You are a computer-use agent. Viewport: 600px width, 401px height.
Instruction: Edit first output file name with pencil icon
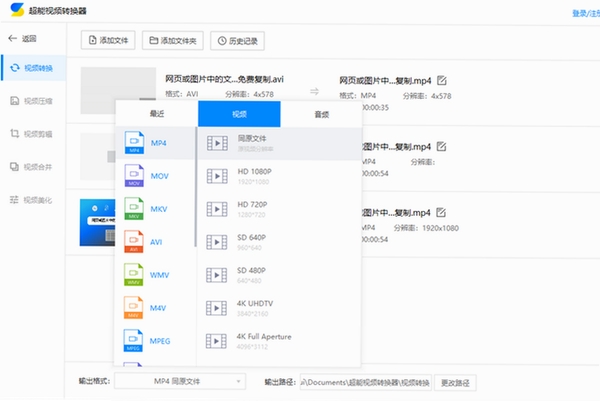[x=442, y=80]
